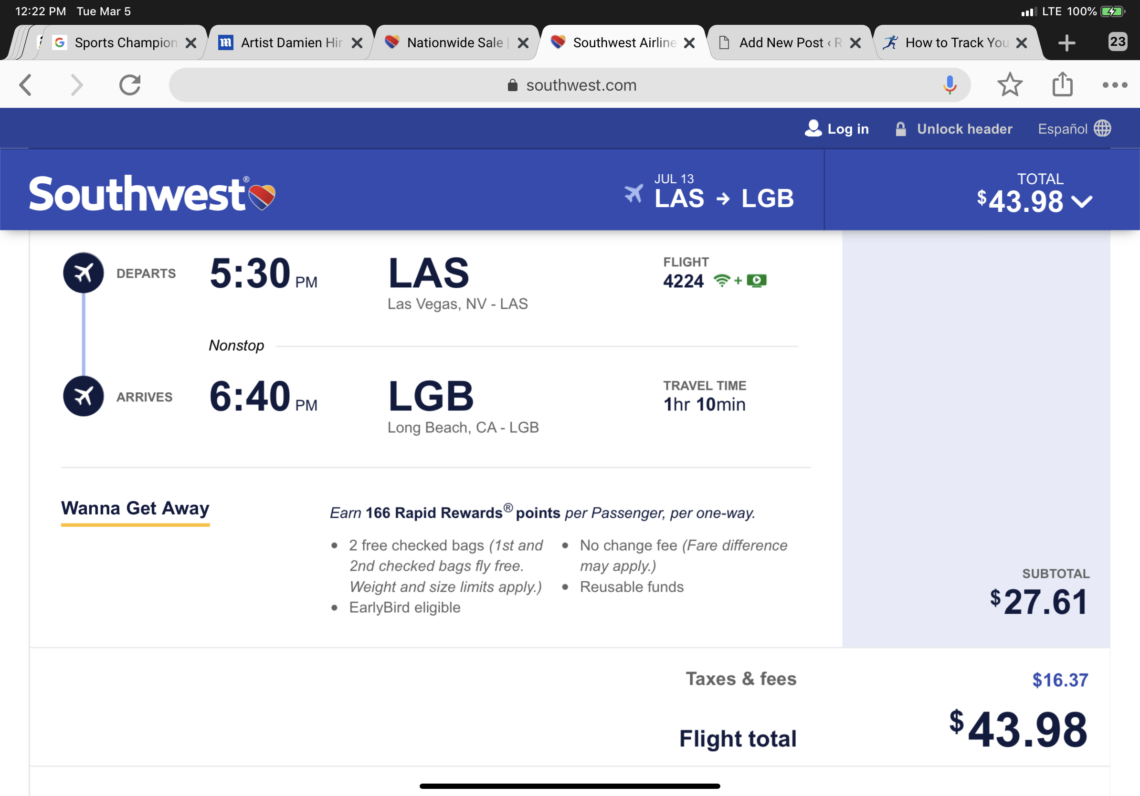Click the padlock icon next to Unlock header

(x=899, y=128)
